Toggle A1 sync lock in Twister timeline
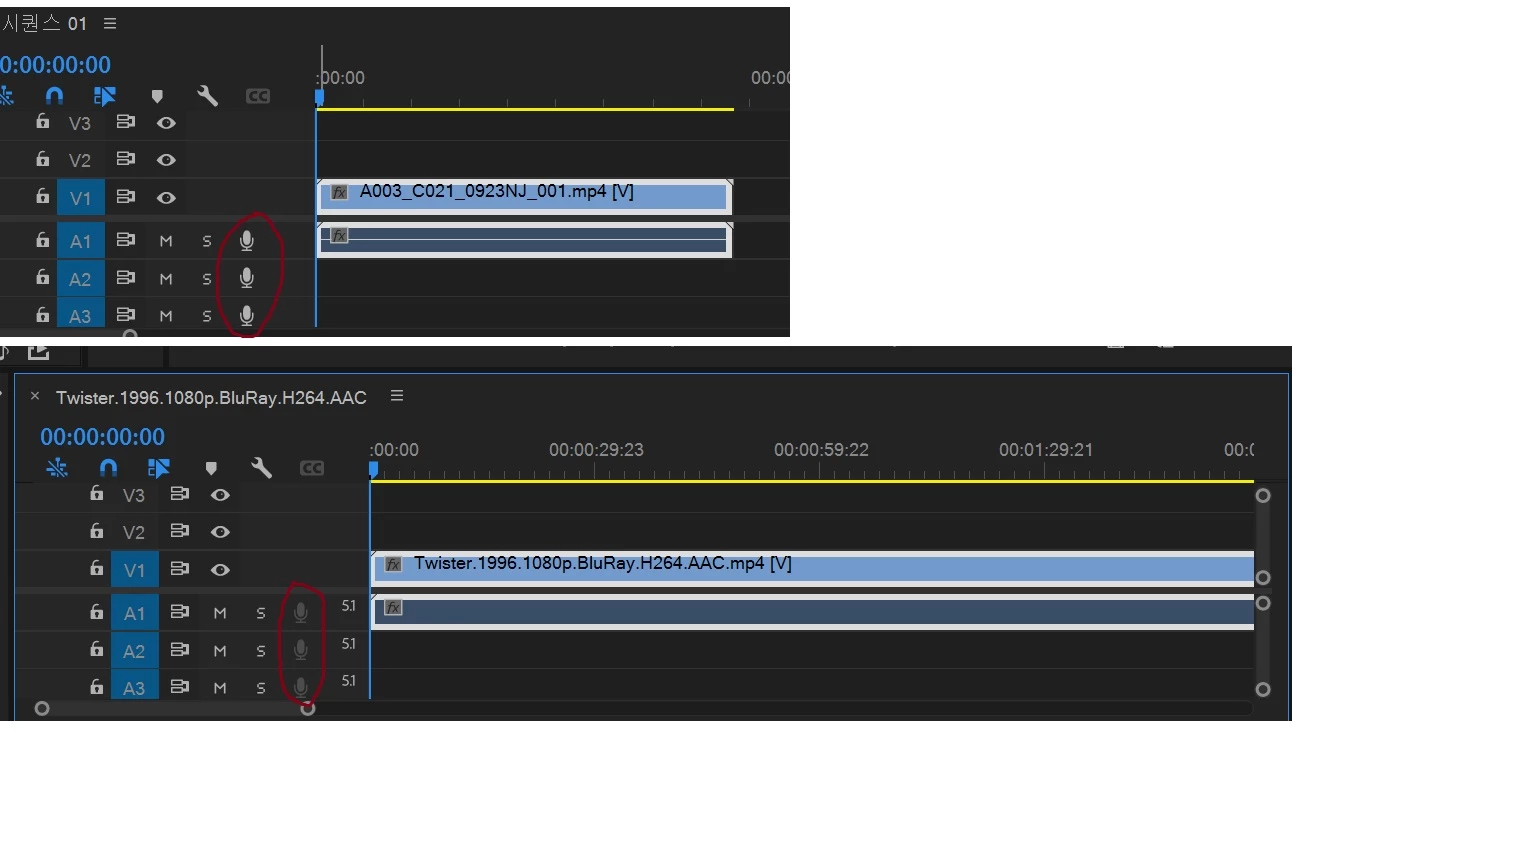This screenshot has width=1536, height=864. pyautogui.click(x=179, y=612)
